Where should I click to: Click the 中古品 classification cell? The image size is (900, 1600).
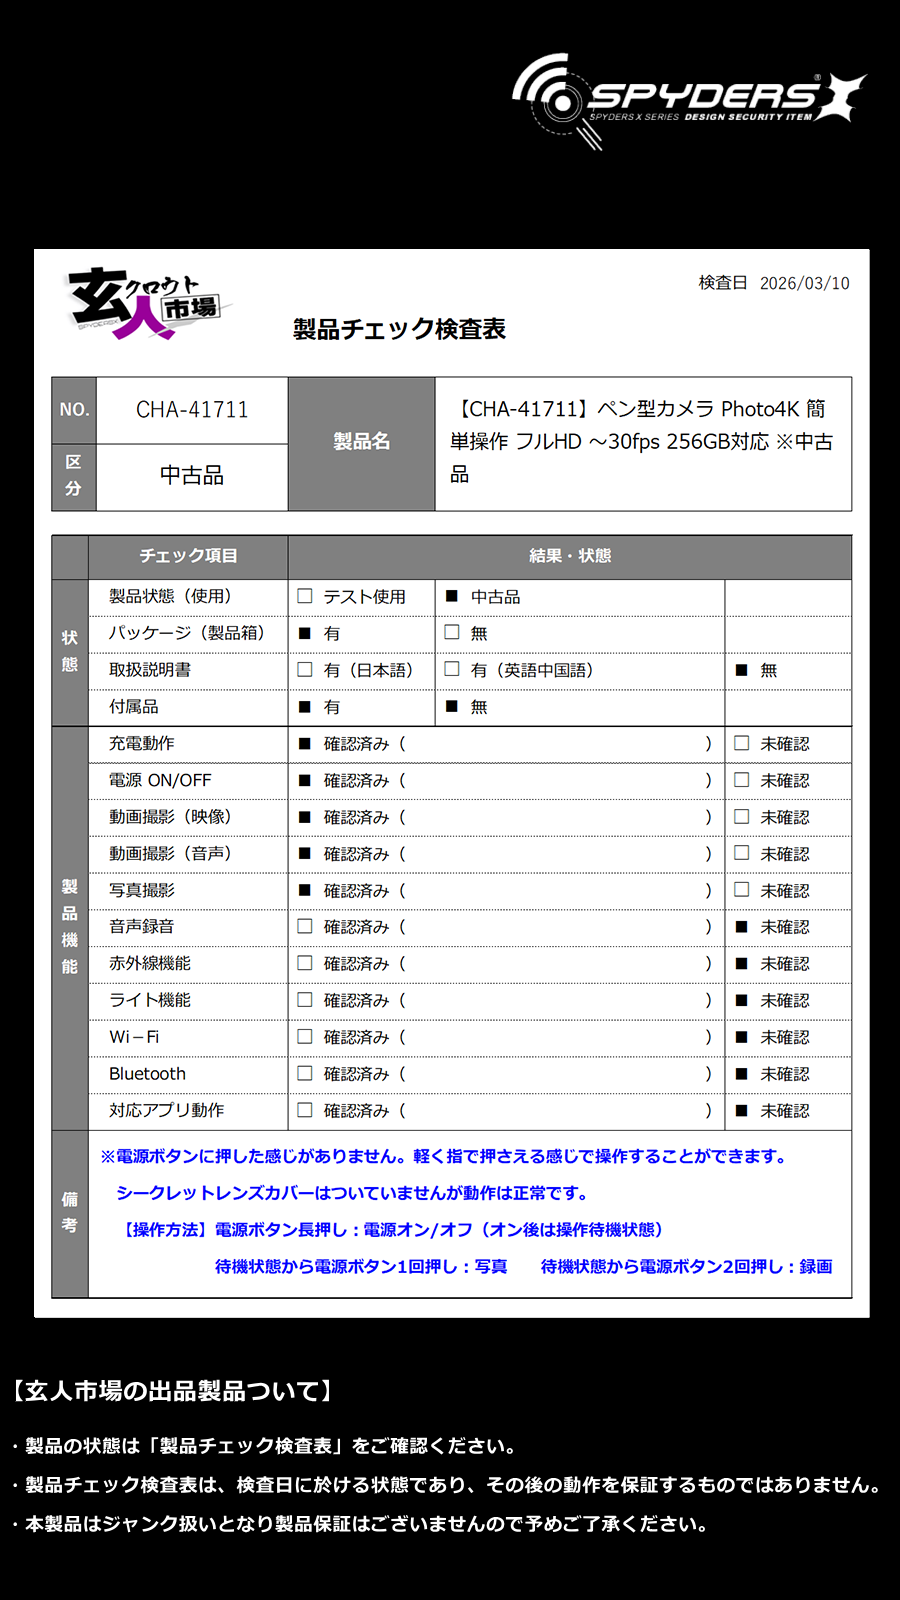coord(192,475)
